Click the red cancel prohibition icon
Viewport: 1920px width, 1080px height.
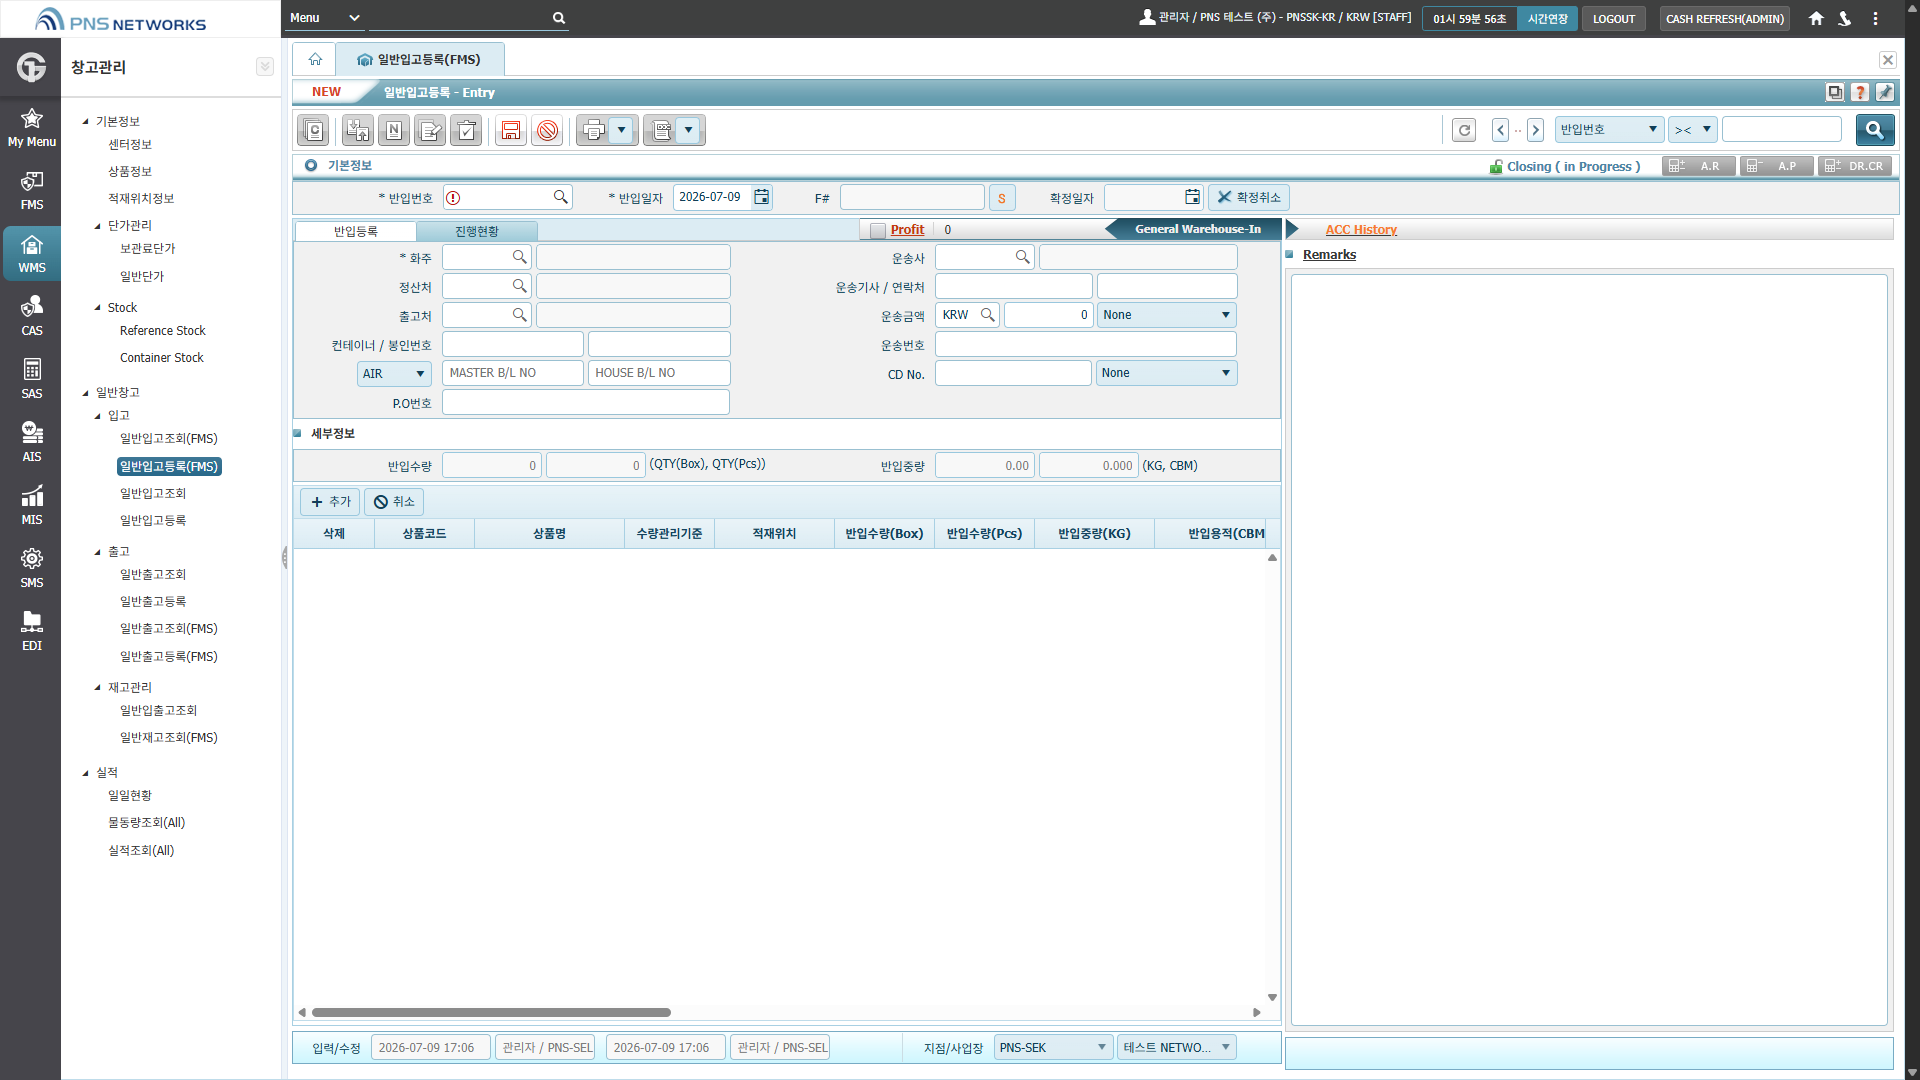tap(547, 130)
